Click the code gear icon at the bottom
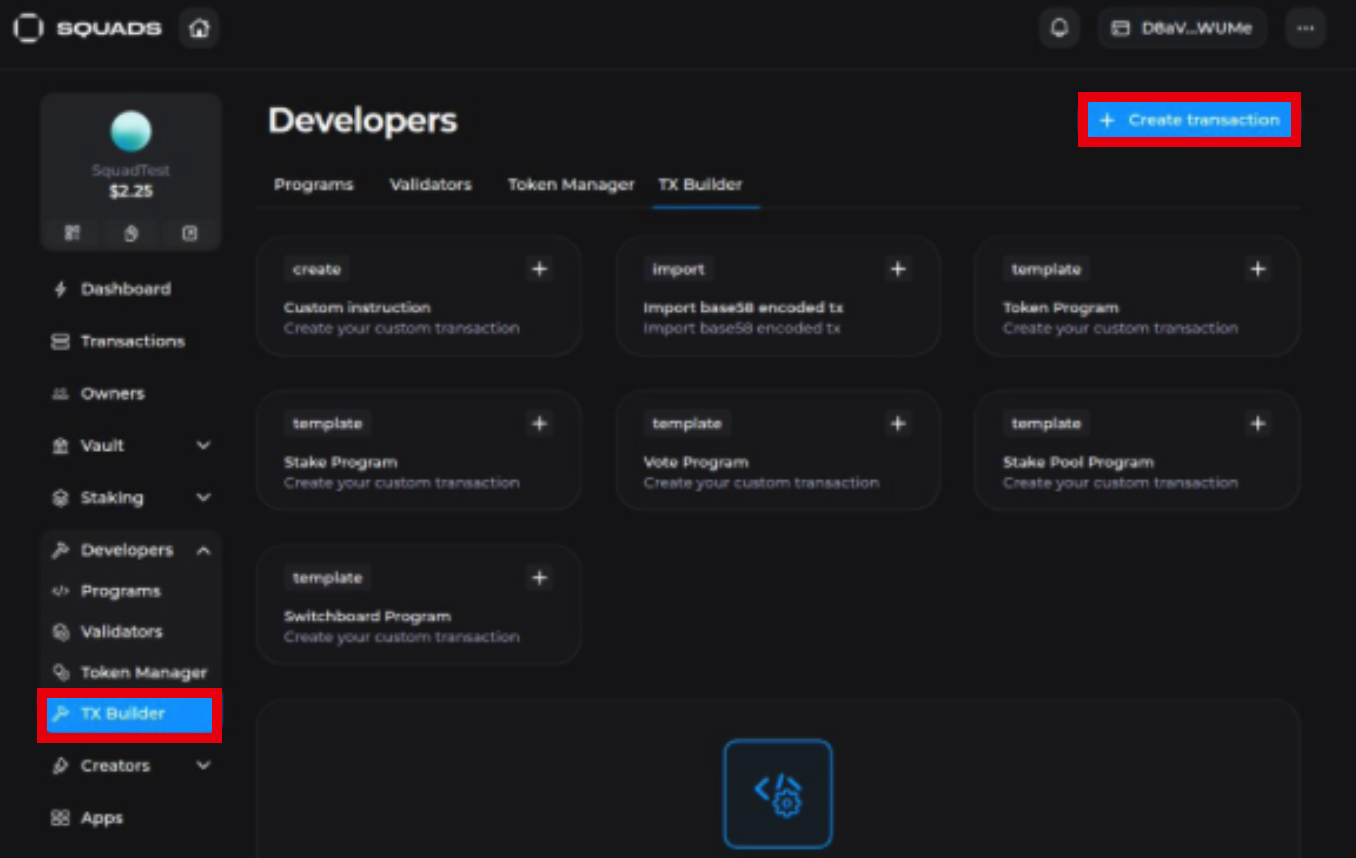The width and height of the screenshot is (1356, 858). (778, 793)
